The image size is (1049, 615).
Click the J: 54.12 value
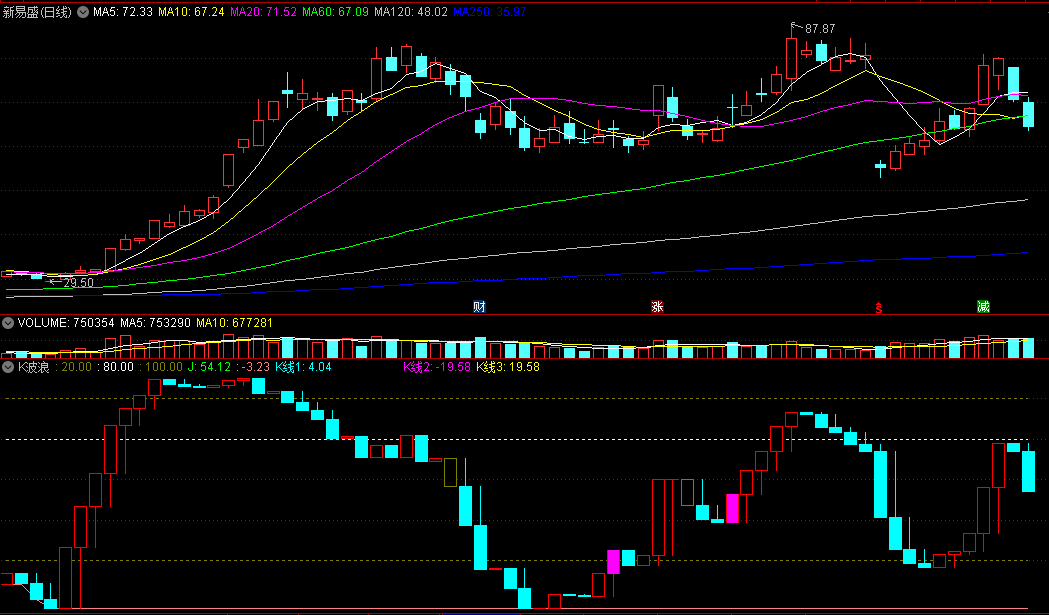[x=209, y=367]
